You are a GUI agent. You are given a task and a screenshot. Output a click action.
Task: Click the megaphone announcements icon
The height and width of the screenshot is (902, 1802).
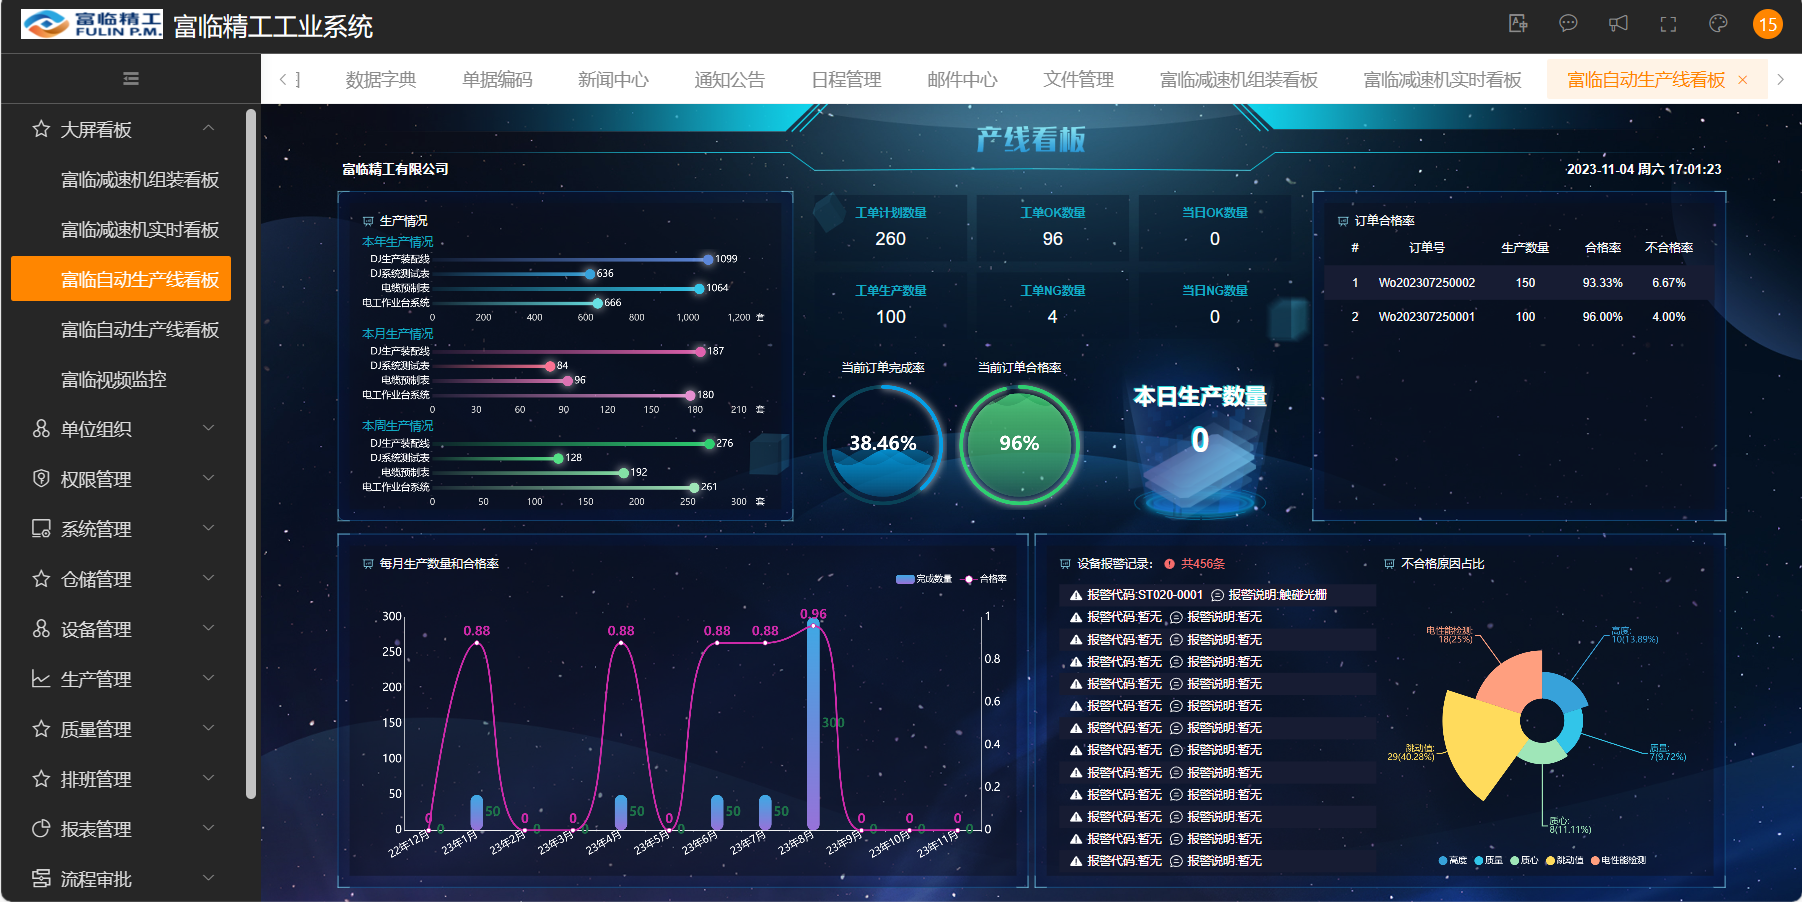(1618, 24)
